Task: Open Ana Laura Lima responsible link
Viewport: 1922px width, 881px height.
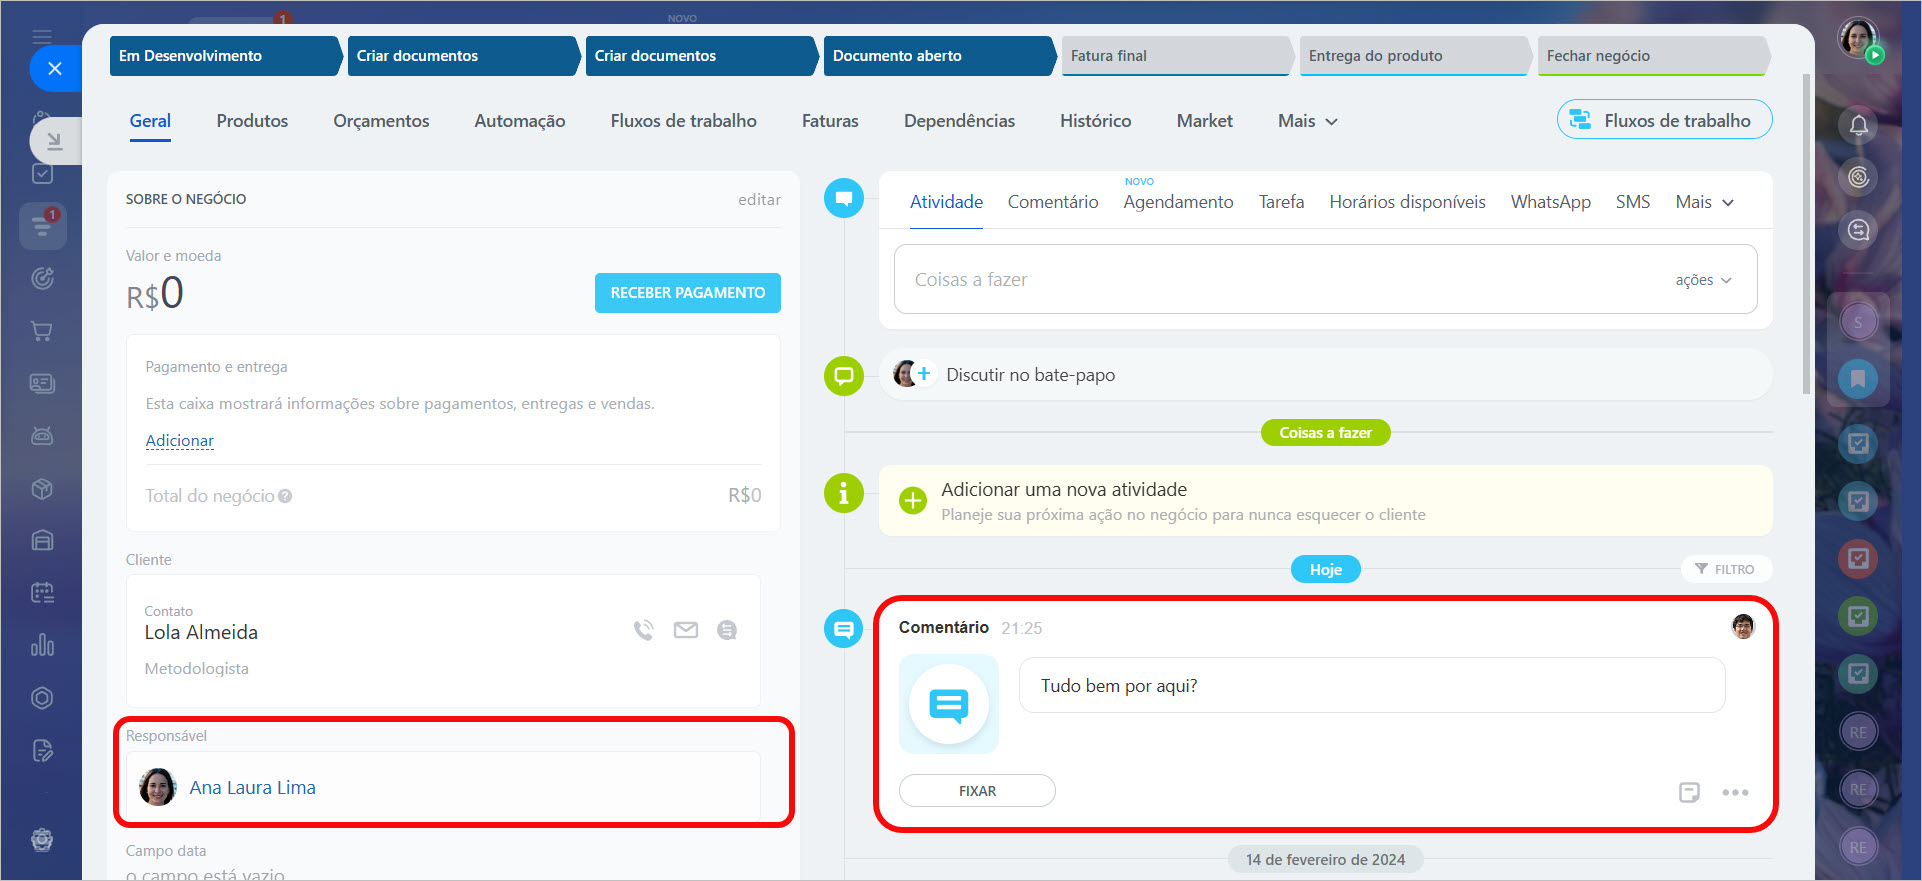Action: pos(252,788)
